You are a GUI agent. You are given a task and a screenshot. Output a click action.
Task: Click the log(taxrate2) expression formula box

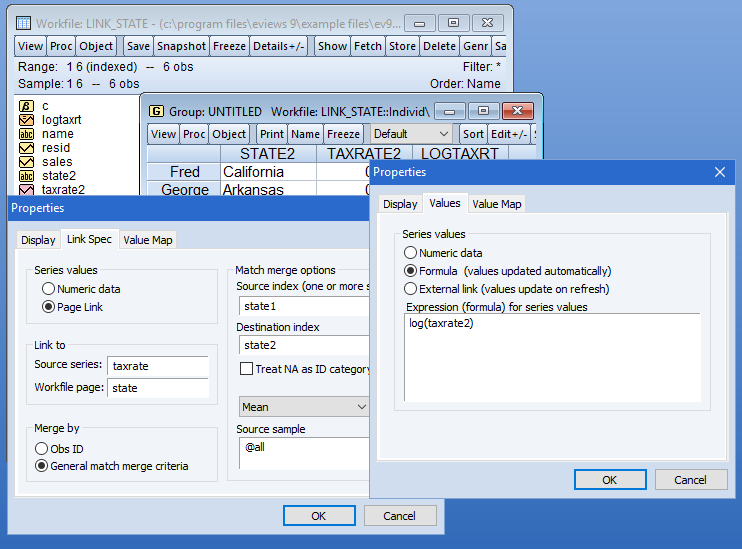(x=551, y=356)
